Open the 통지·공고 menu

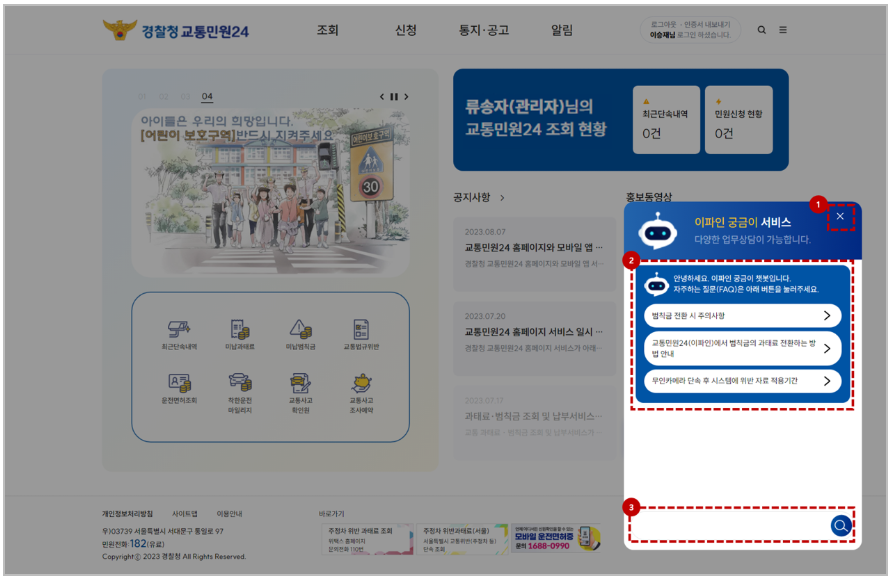tap(484, 30)
